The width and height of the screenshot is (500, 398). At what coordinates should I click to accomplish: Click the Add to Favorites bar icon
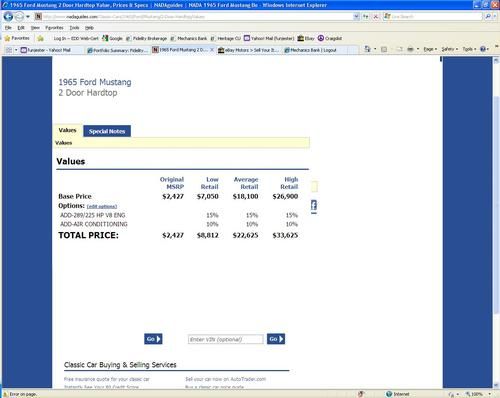[41, 38]
